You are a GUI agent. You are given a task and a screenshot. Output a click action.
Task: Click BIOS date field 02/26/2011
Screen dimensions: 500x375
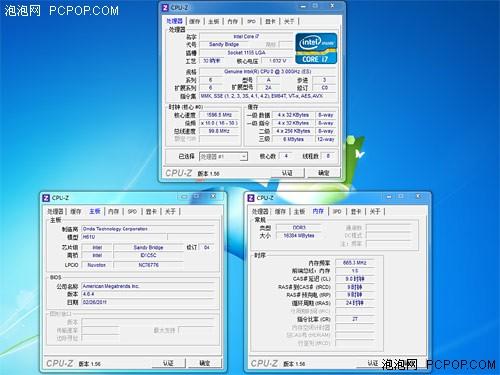[148, 302]
